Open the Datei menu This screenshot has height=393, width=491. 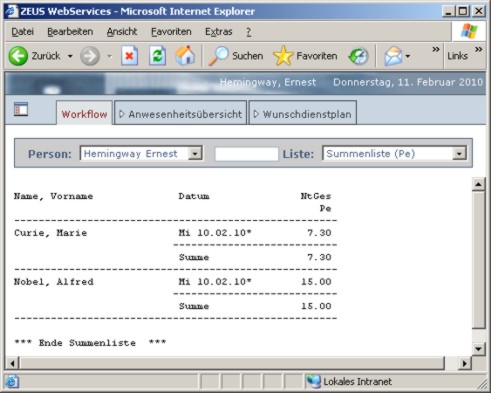tap(23, 32)
